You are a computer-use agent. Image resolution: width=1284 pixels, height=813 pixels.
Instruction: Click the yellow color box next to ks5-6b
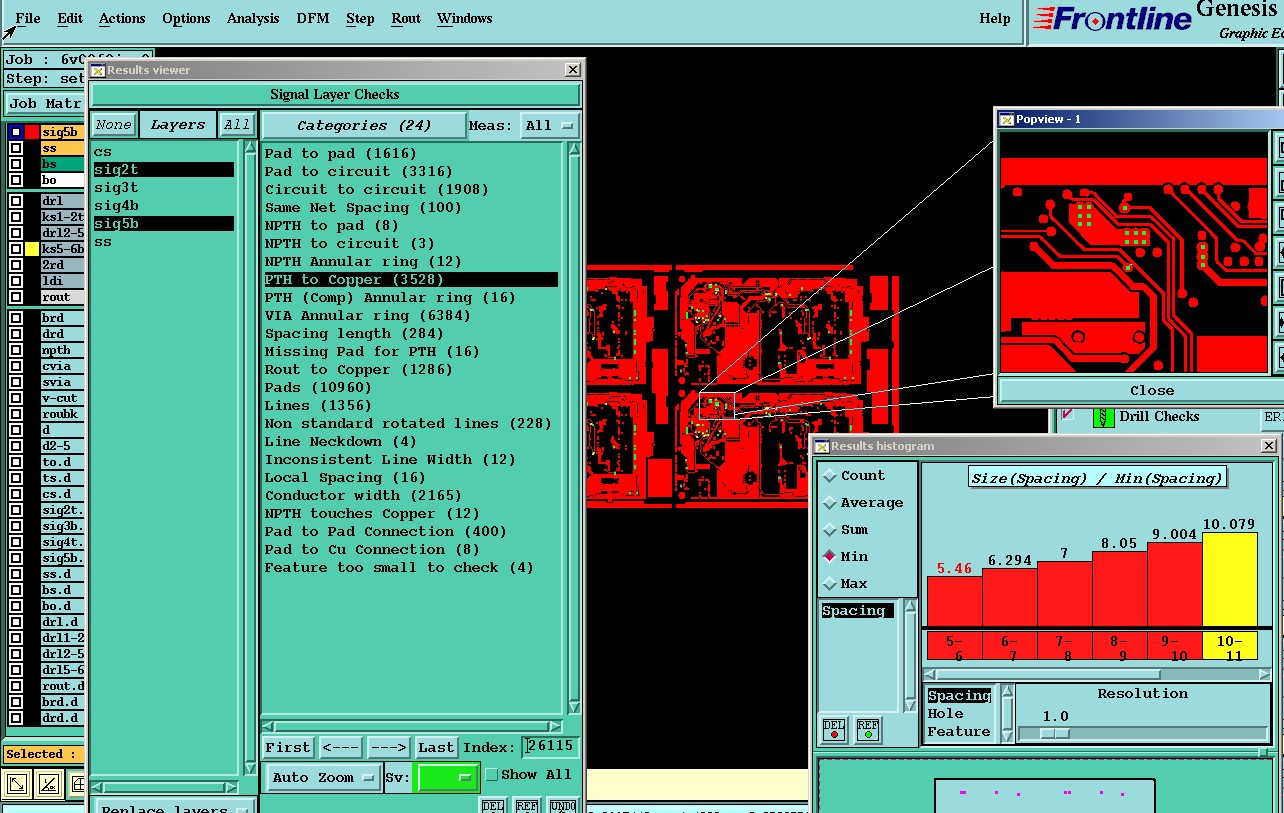point(32,249)
